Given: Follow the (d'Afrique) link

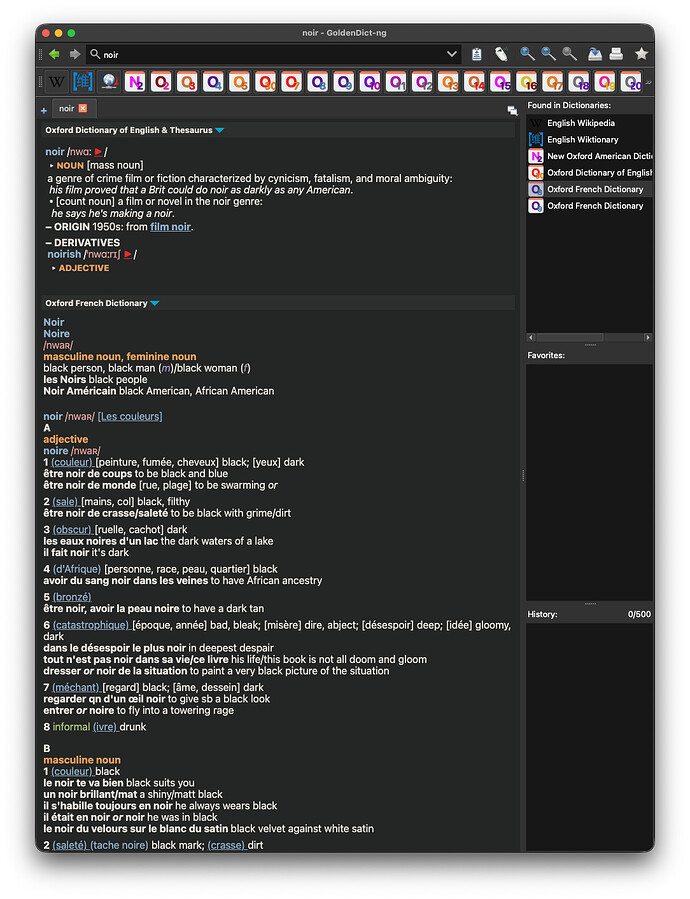Looking at the screenshot, I should point(76,569).
